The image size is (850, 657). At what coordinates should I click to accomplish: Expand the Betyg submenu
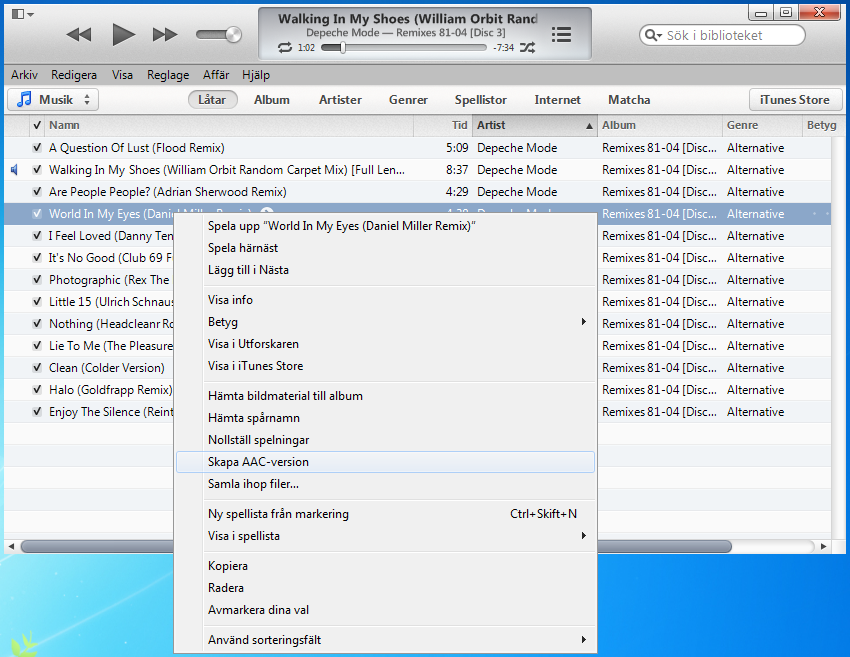[385, 322]
